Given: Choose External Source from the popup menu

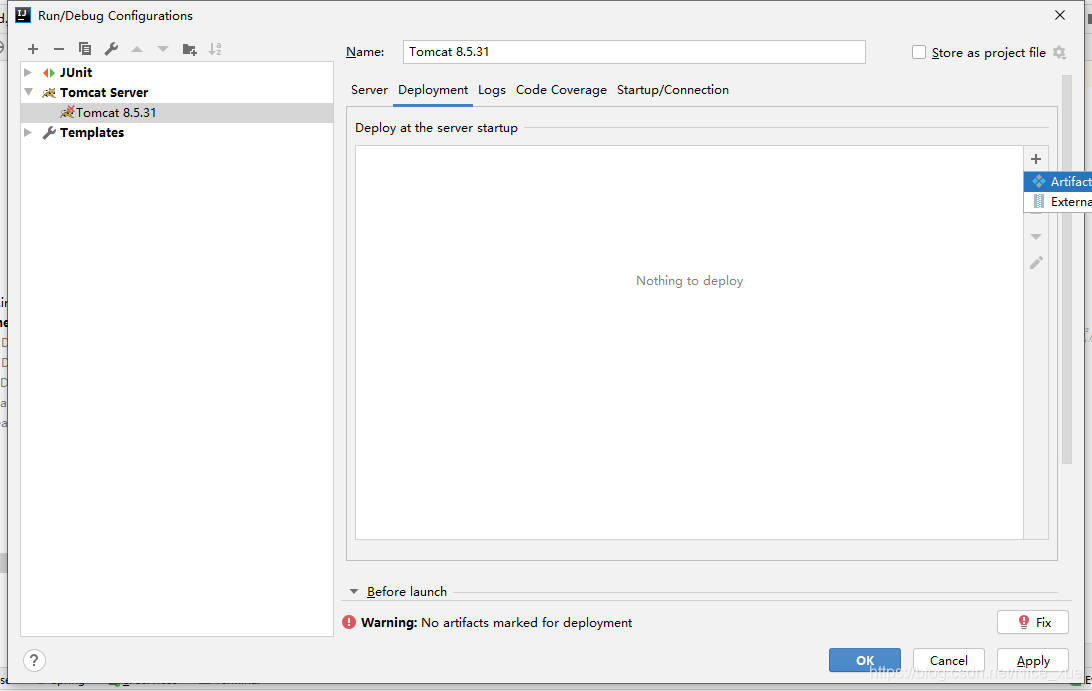Looking at the screenshot, I should pos(1058,202).
